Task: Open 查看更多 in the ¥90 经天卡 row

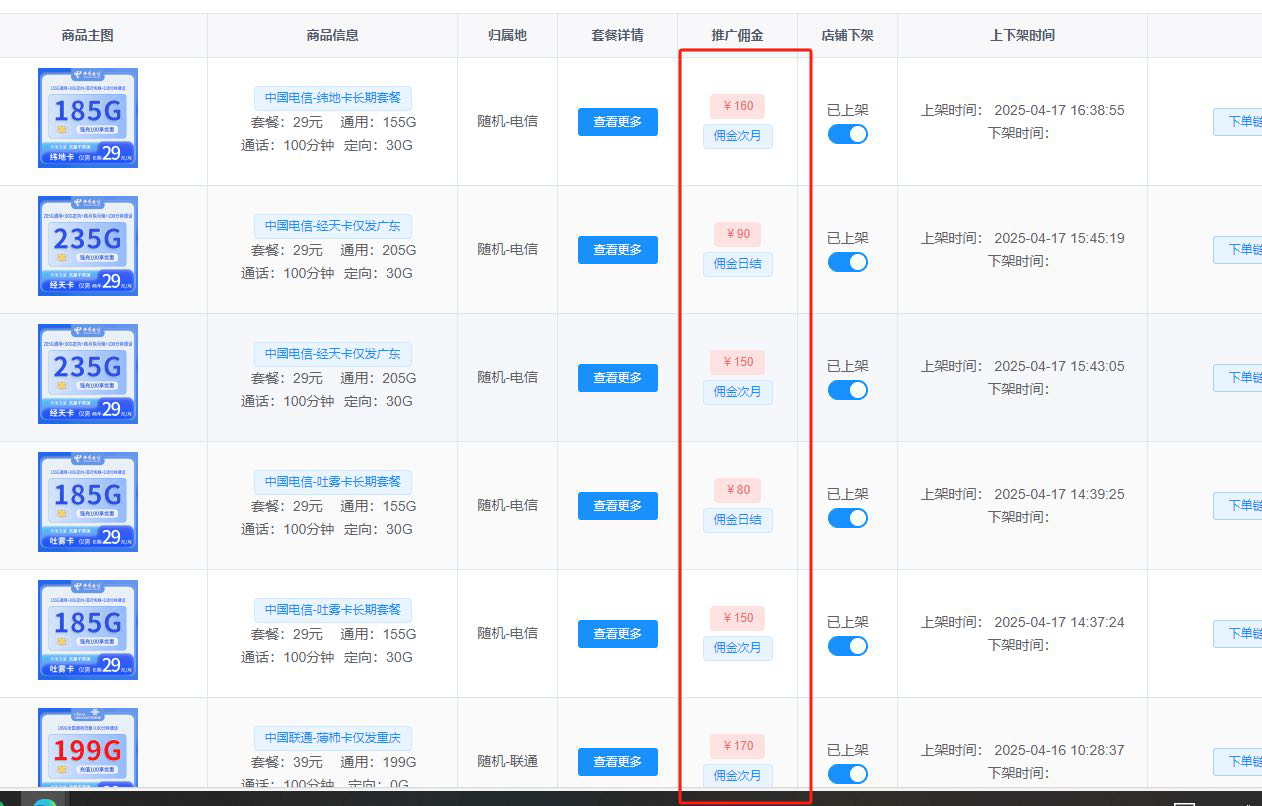Action: (618, 250)
